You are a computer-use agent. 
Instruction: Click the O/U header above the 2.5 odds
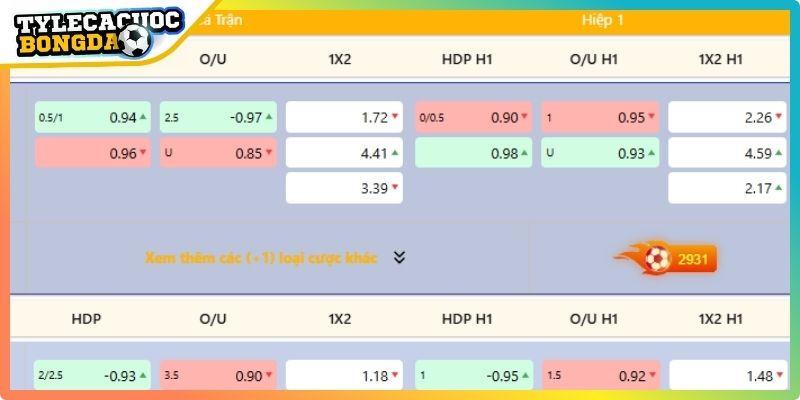213,60
